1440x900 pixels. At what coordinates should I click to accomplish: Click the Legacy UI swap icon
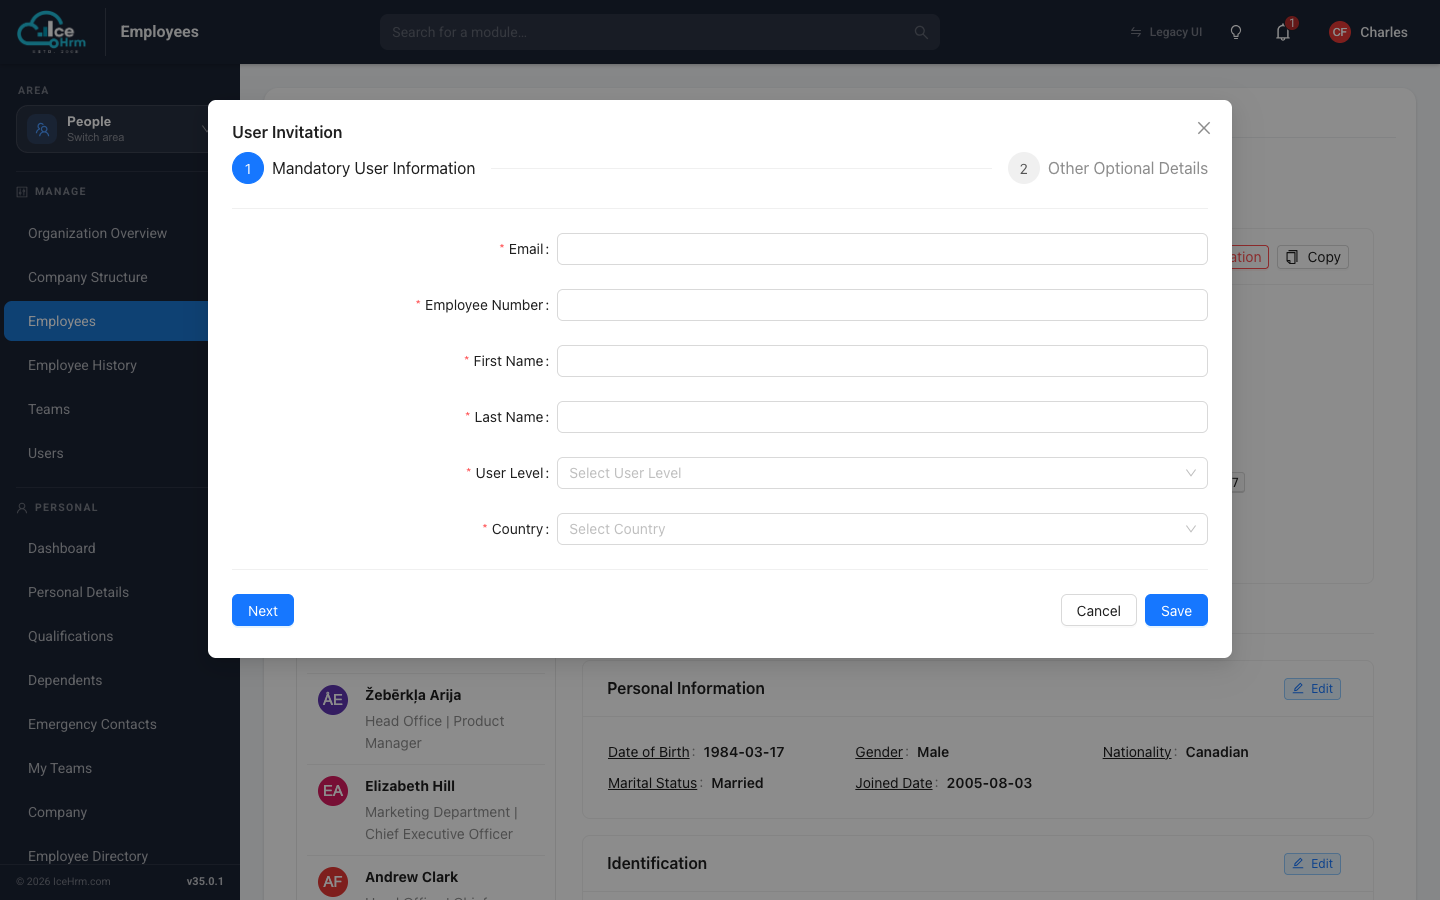click(x=1136, y=32)
